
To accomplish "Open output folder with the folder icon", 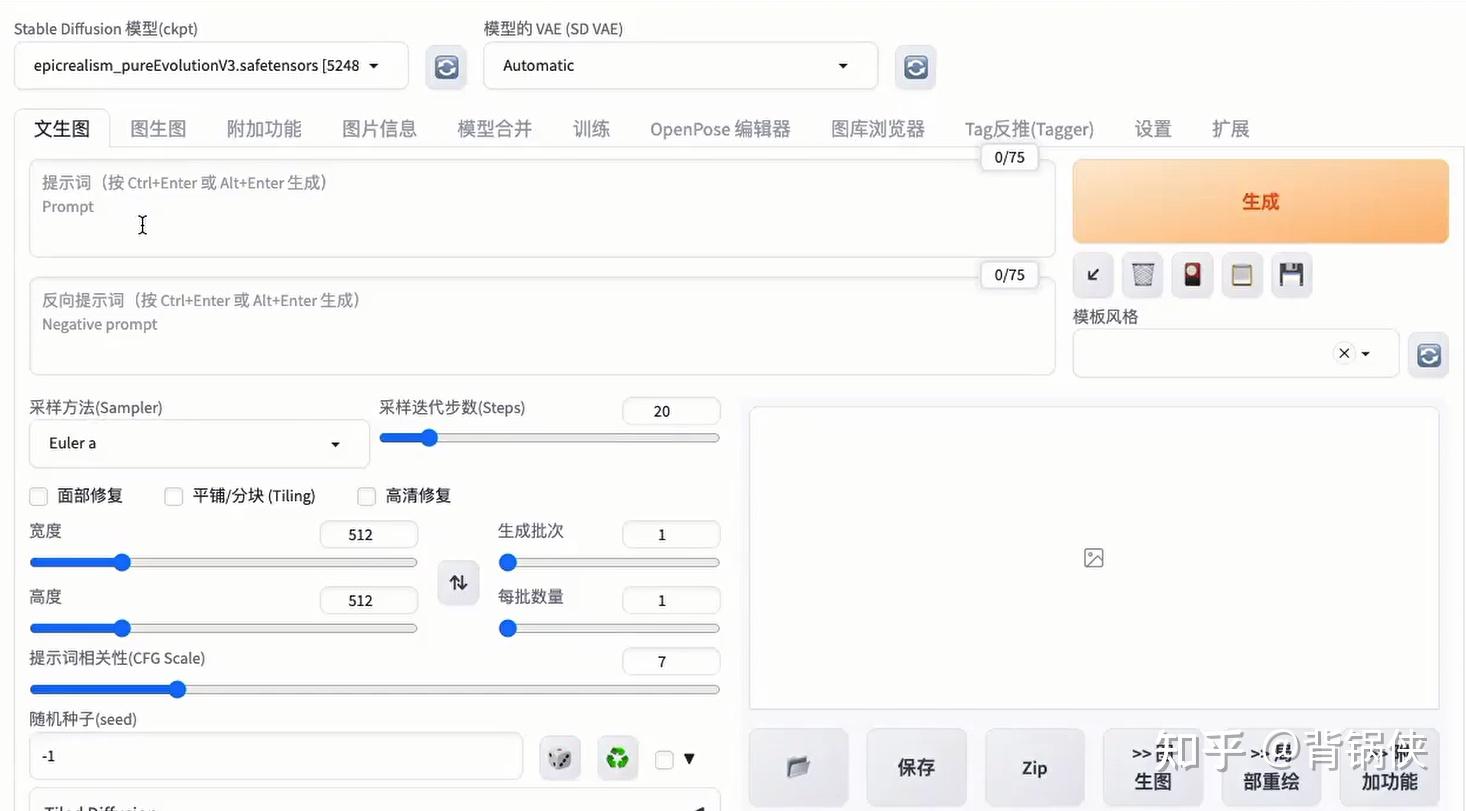I will [797, 767].
